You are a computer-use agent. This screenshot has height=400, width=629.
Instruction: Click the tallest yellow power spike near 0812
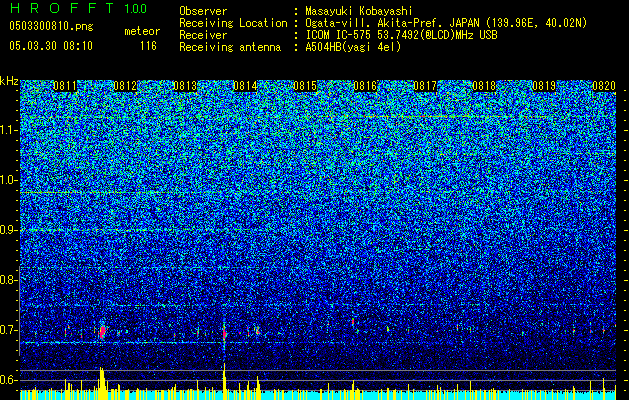click(102, 383)
